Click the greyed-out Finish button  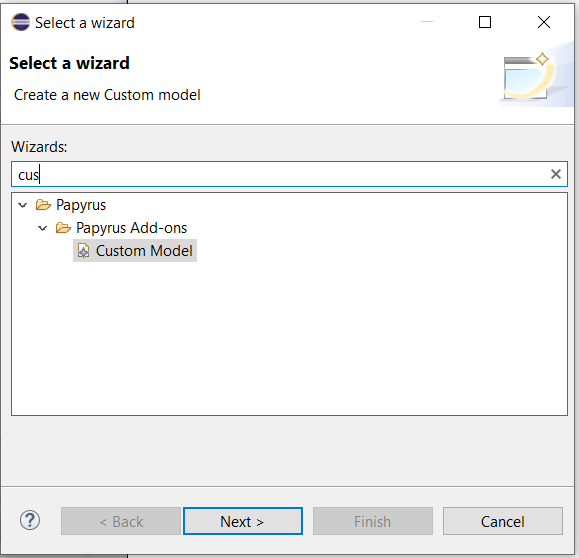[x=373, y=521]
